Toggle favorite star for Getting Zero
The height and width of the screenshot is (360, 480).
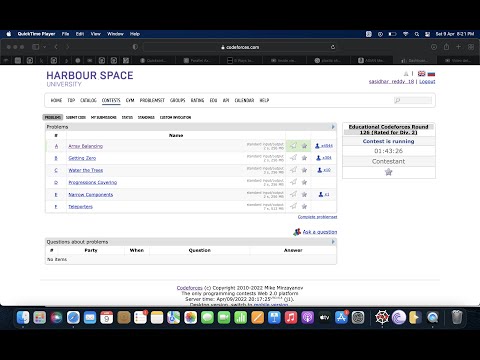click(x=304, y=158)
